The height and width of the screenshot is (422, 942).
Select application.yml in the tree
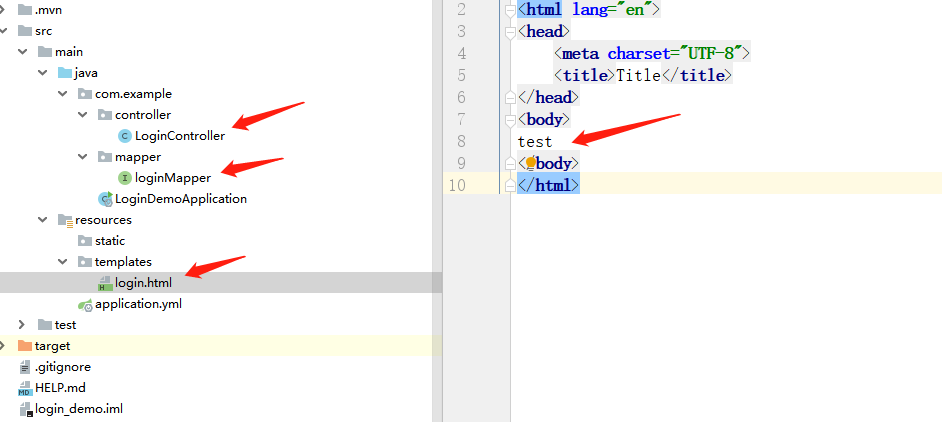tap(138, 304)
